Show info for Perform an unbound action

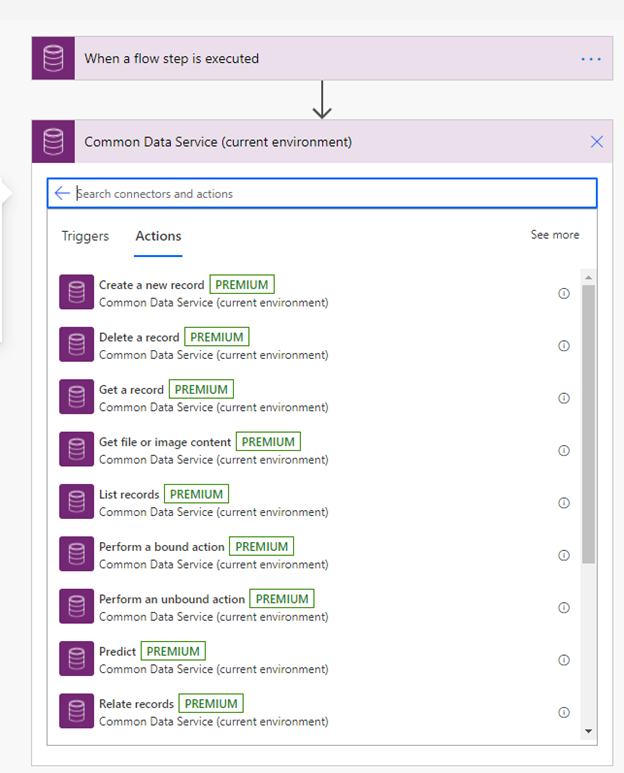(x=564, y=607)
